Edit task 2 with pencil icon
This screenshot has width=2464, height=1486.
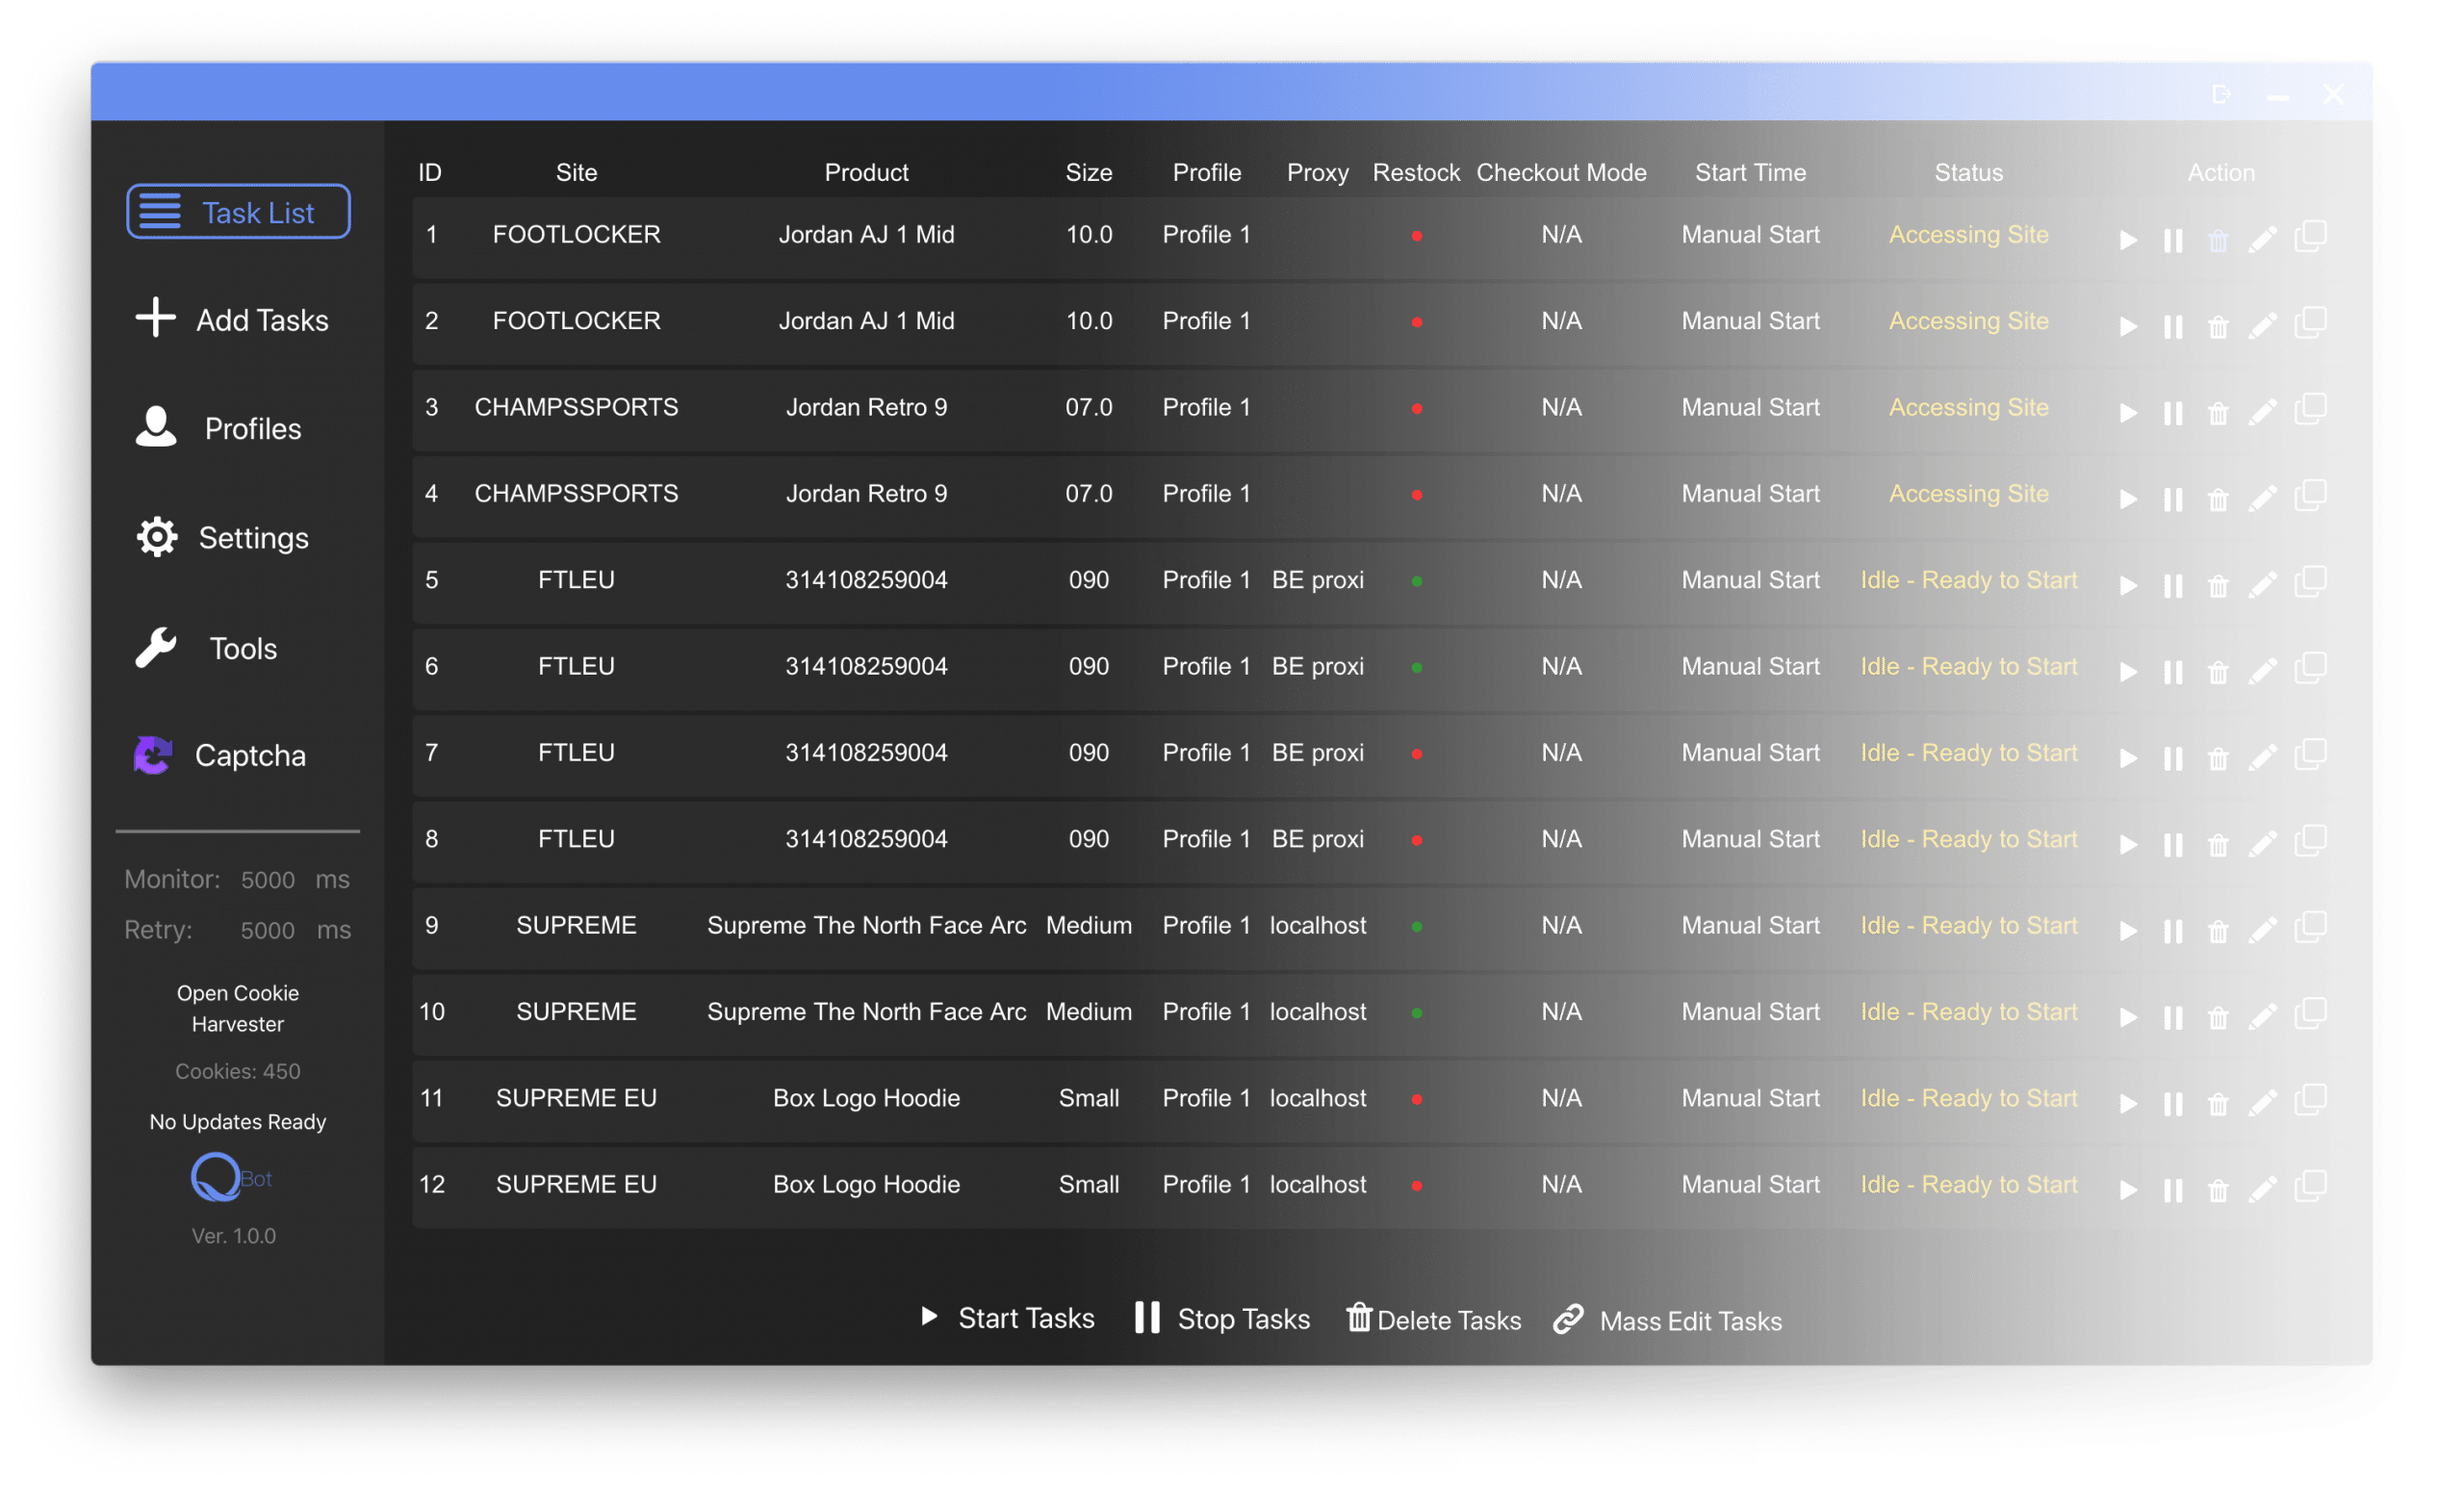[x=2262, y=326]
